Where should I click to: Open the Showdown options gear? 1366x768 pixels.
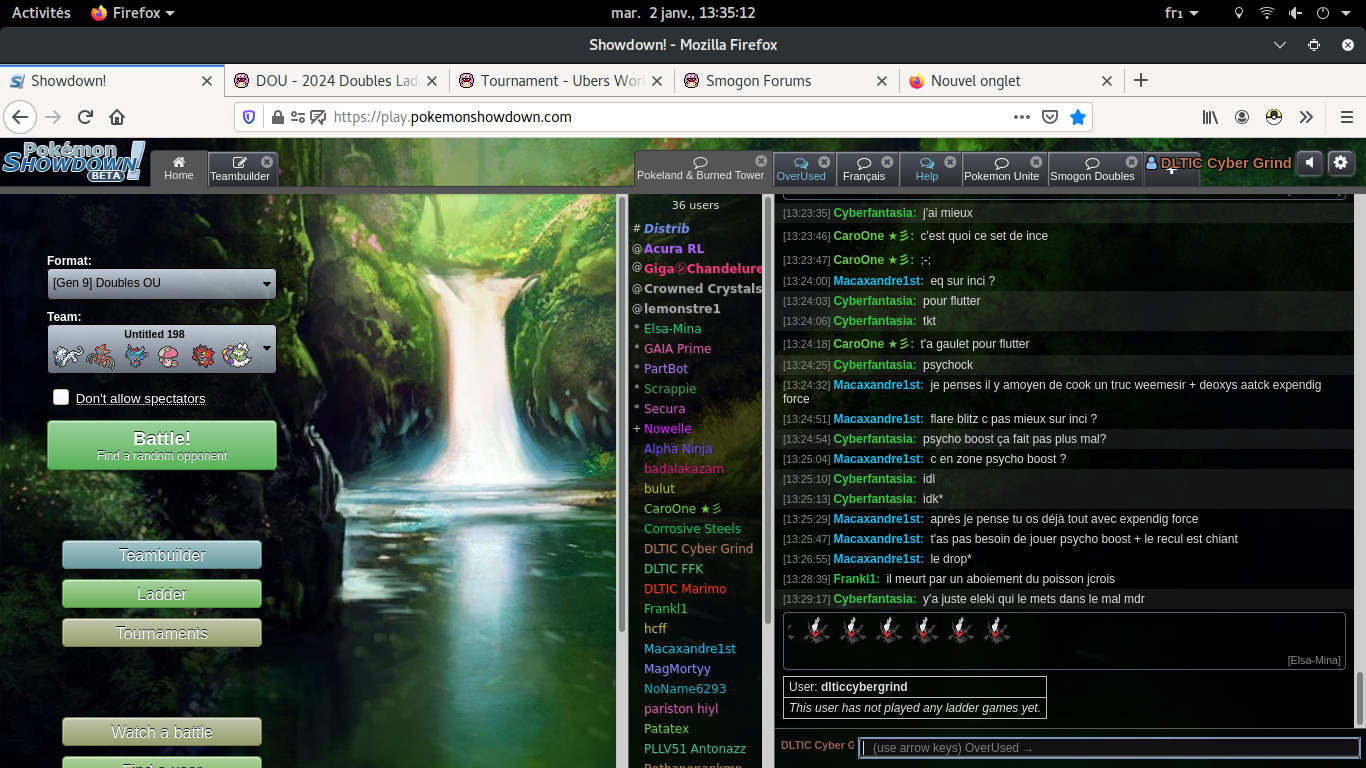(1341, 163)
